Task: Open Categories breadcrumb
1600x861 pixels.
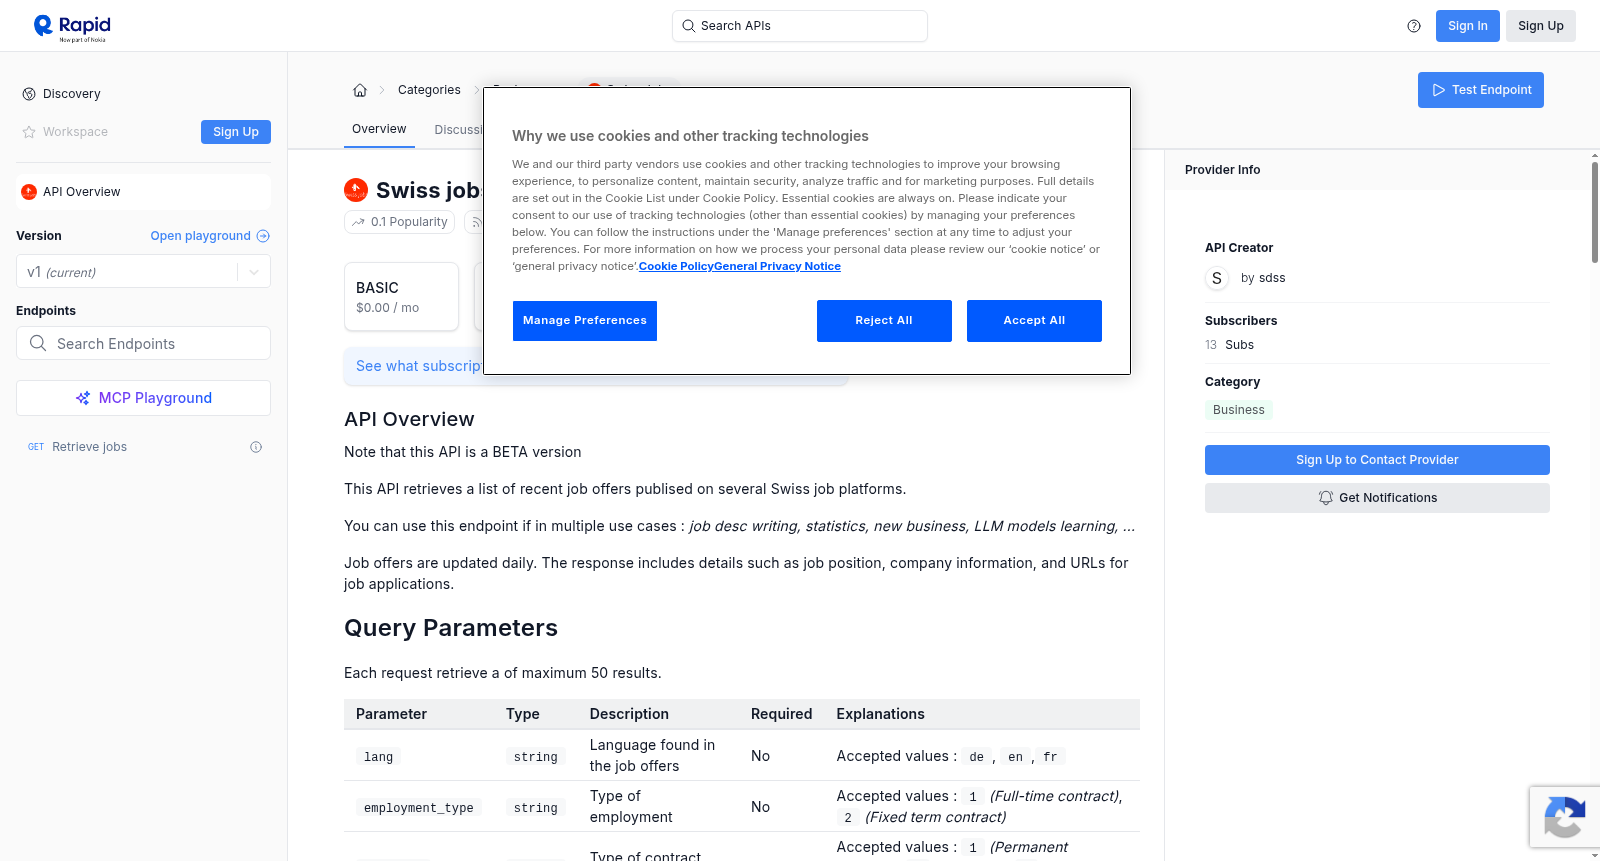Action: coord(429,90)
